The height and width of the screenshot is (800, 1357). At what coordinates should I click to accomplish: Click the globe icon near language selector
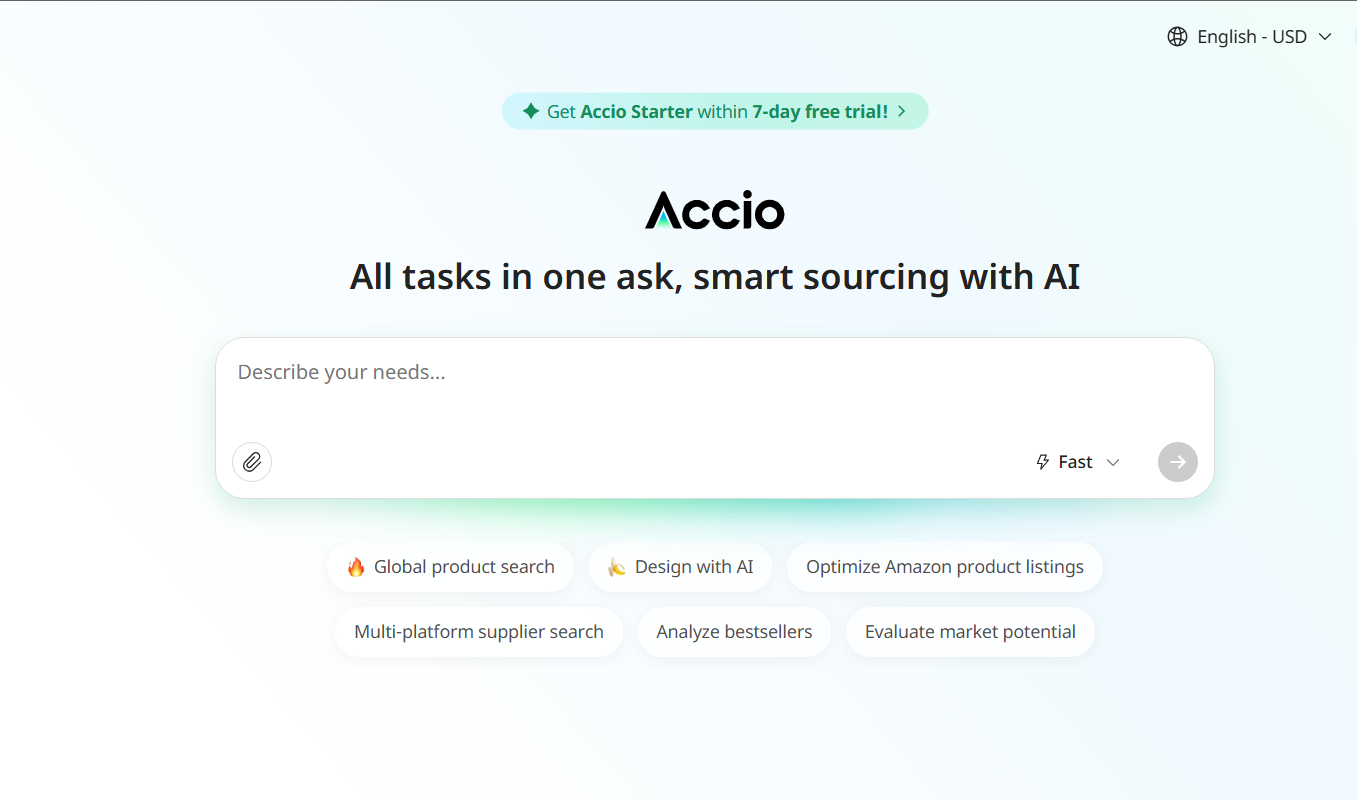pos(1177,36)
